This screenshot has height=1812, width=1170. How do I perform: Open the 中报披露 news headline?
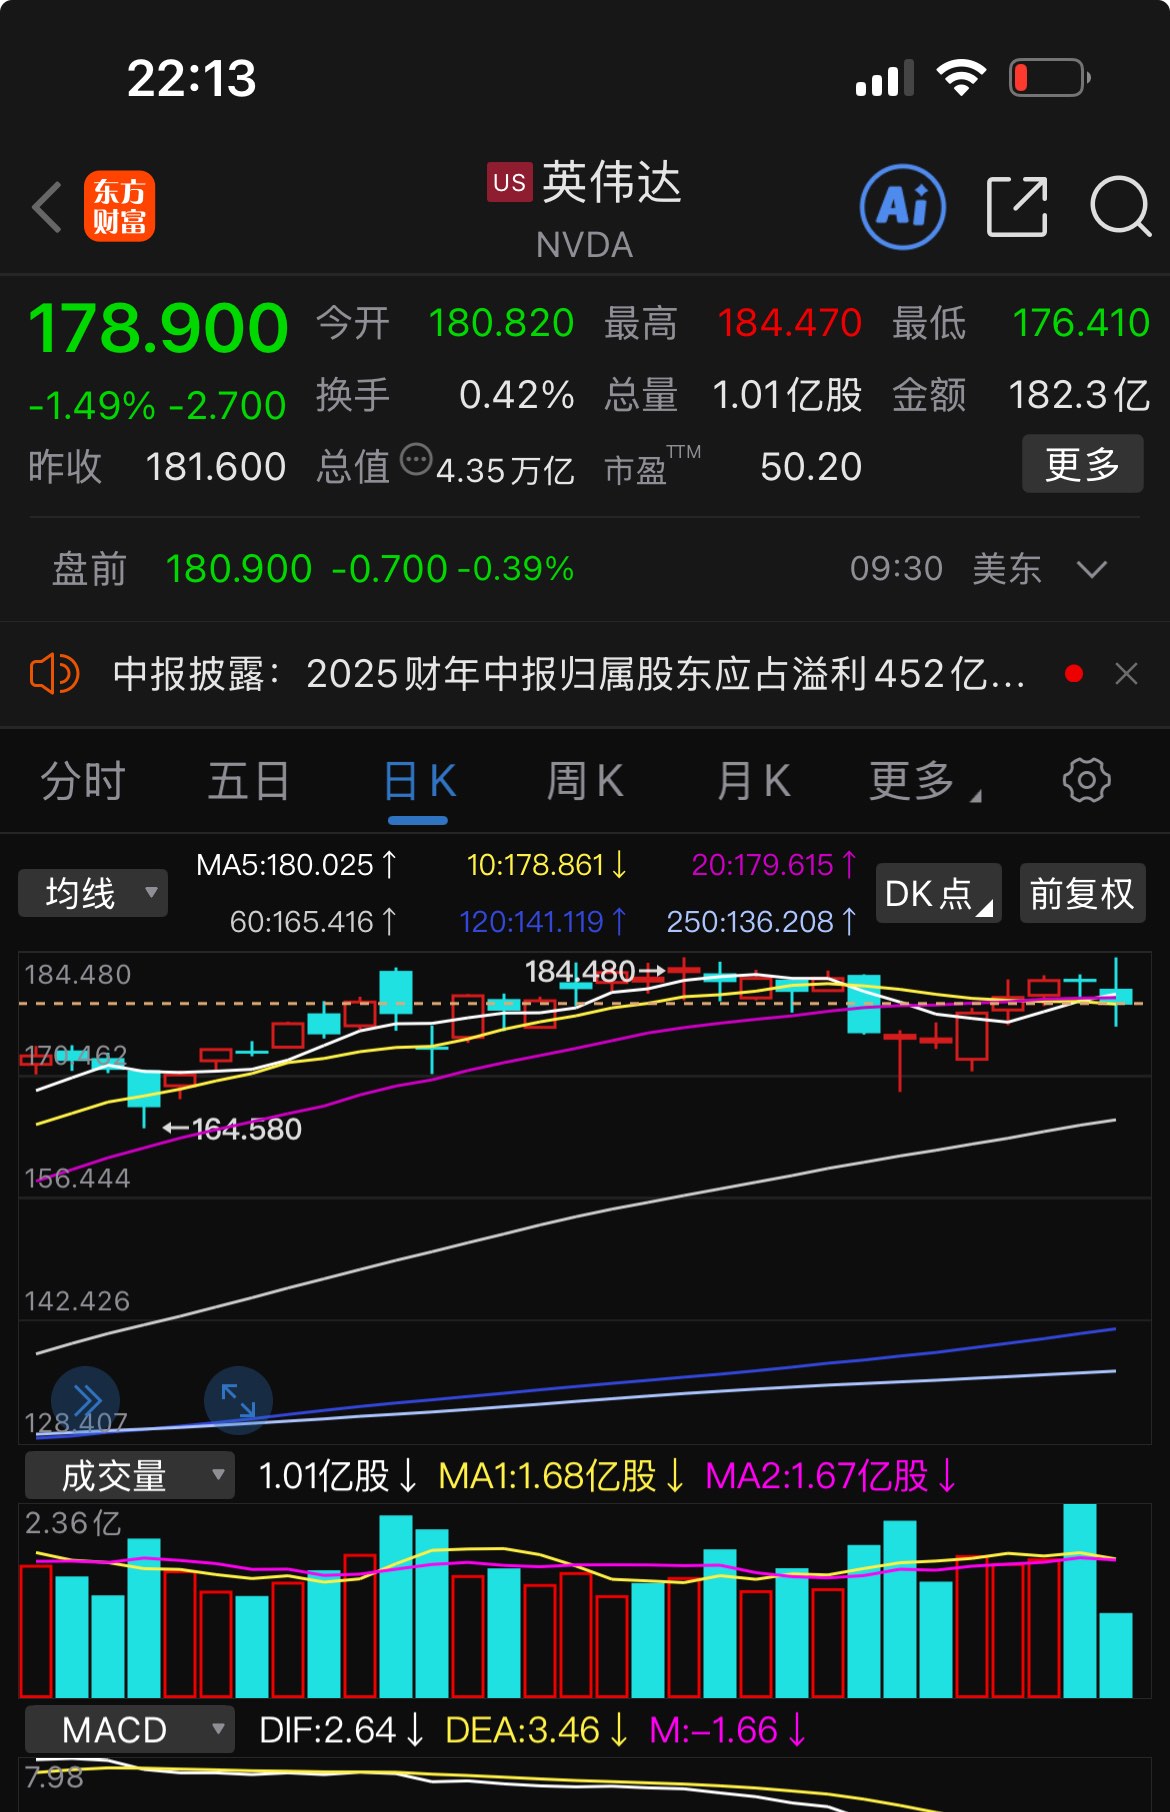(569, 674)
